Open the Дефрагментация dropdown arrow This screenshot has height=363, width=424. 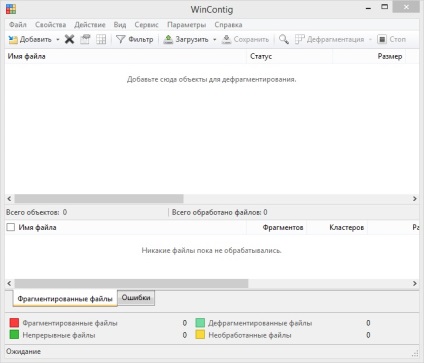[x=370, y=40]
